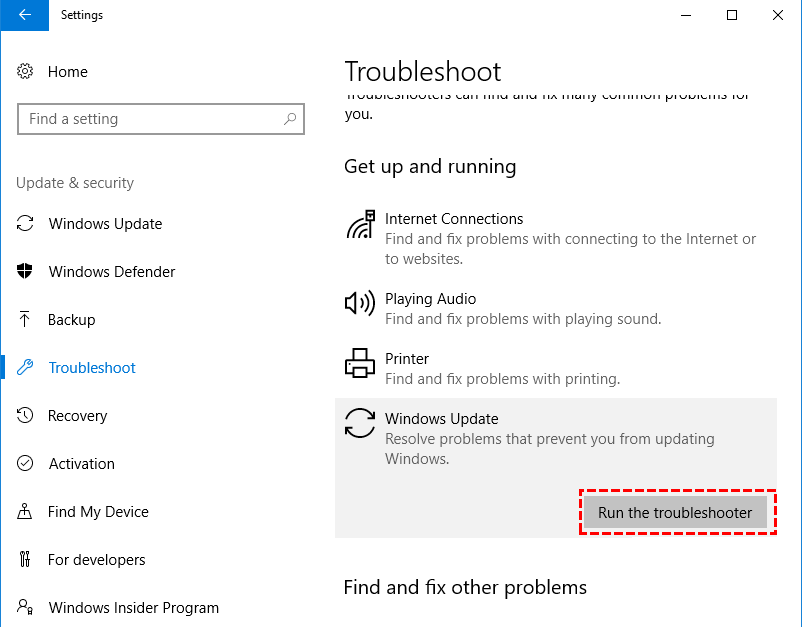Run the troubleshooter for Windows Update

[675, 513]
